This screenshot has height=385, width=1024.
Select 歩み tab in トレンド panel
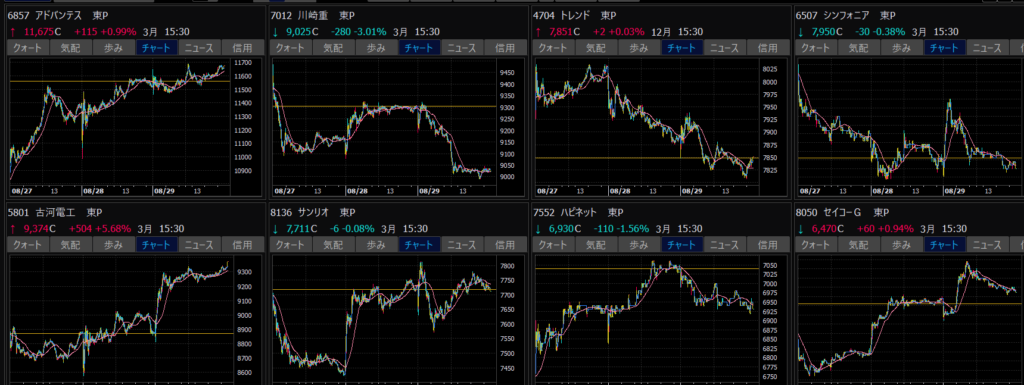pyautogui.click(x=639, y=48)
